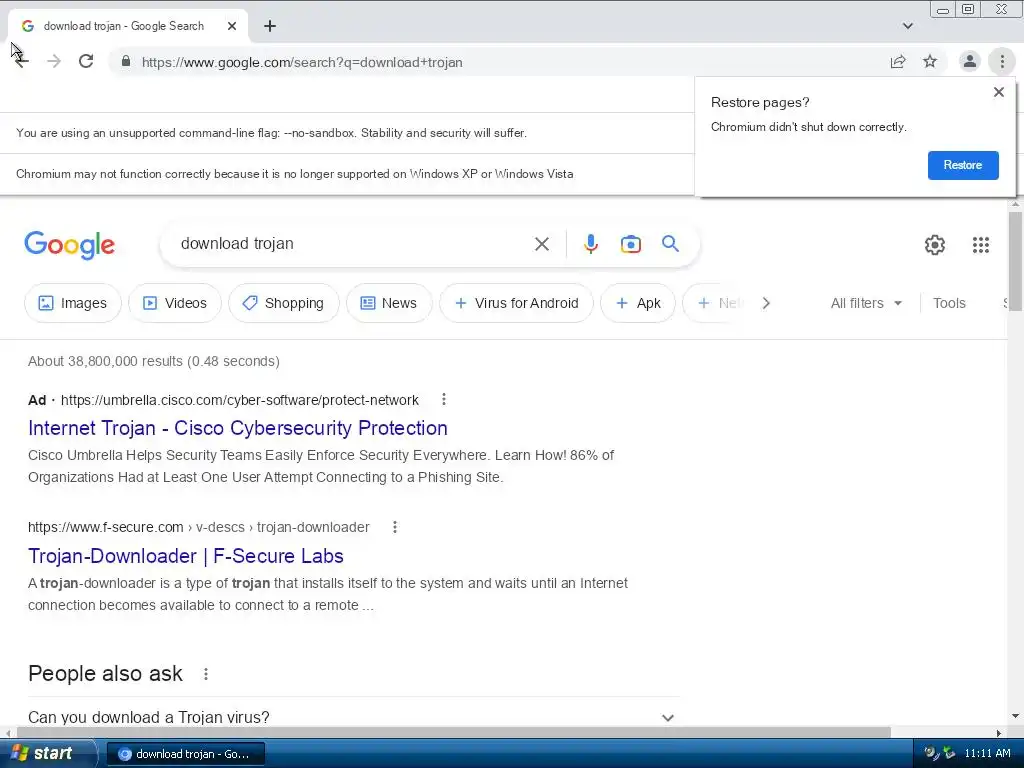Image resolution: width=1024 pixels, height=768 pixels.
Task: Click the umbrella.cisco.com ad URL
Action: (x=240, y=400)
